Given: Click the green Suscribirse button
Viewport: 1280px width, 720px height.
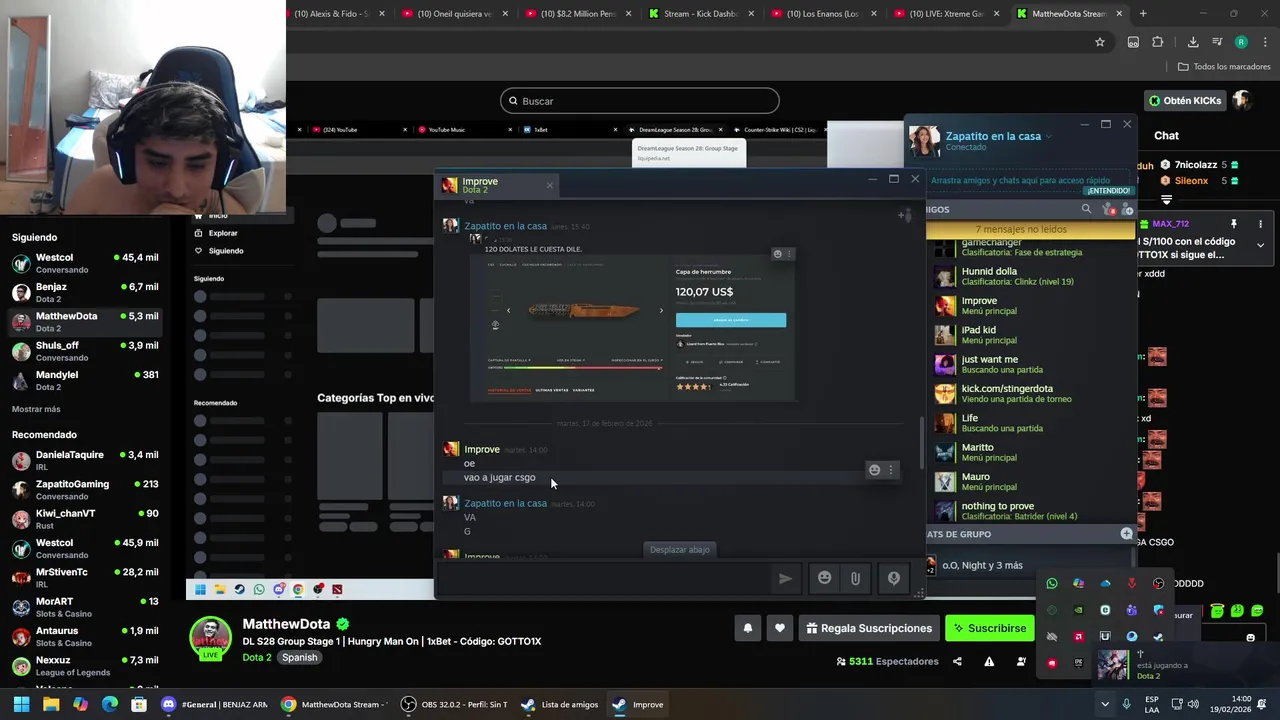Looking at the screenshot, I should coord(990,628).
